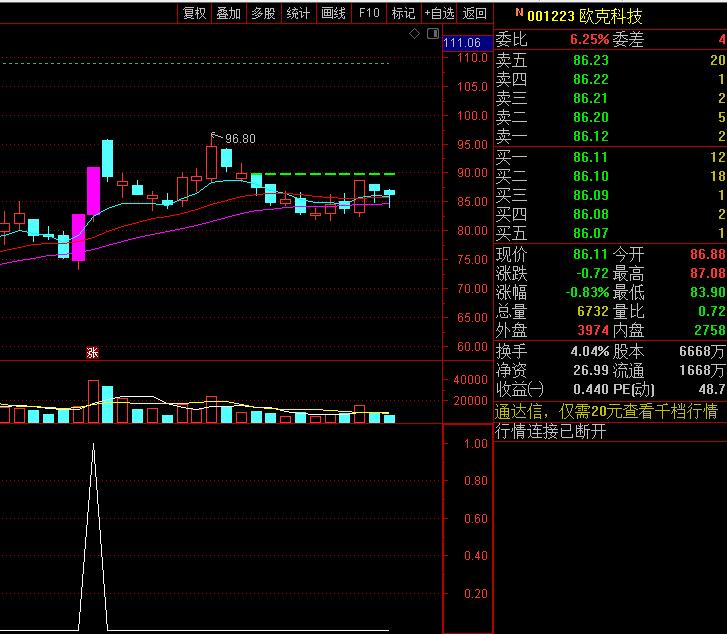Click the N badge before stock code
Screen dimensions: 727x634
point(519,14)
